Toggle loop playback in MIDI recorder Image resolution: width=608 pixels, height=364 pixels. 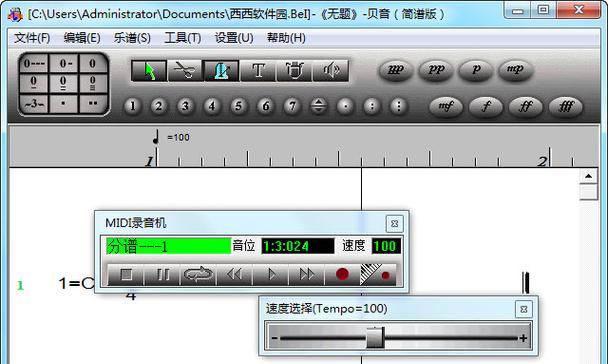point(198,274)
